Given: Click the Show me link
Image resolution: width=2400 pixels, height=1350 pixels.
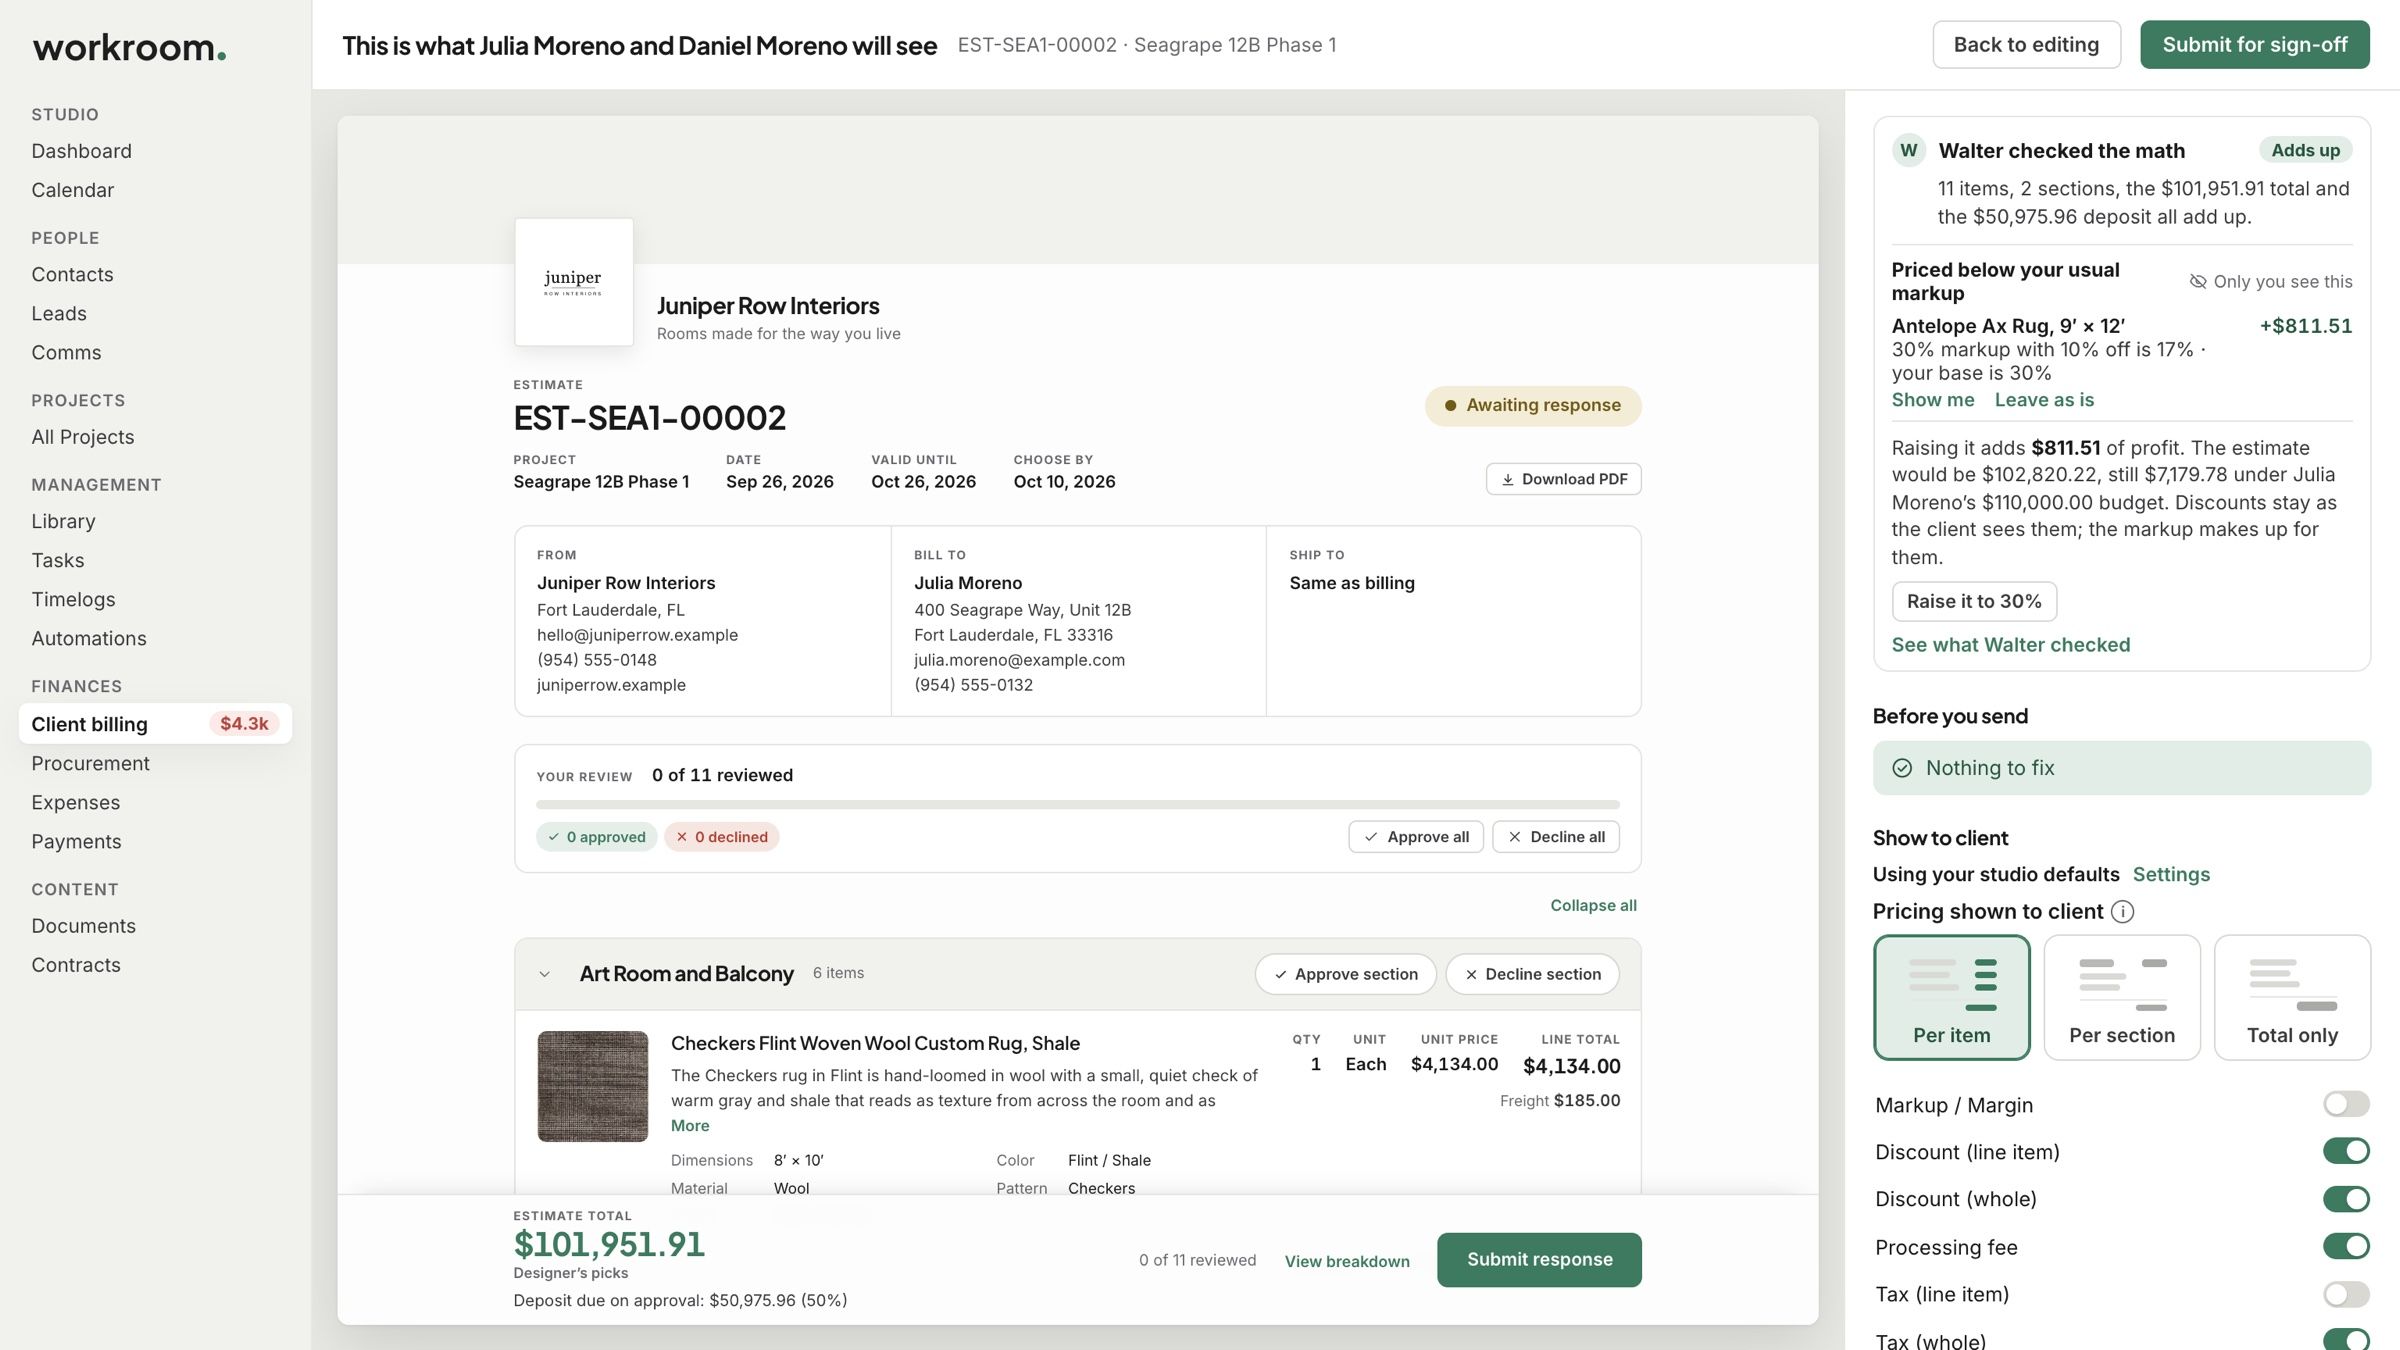Looking at the screenshot, I should (x=1932, y=399).
